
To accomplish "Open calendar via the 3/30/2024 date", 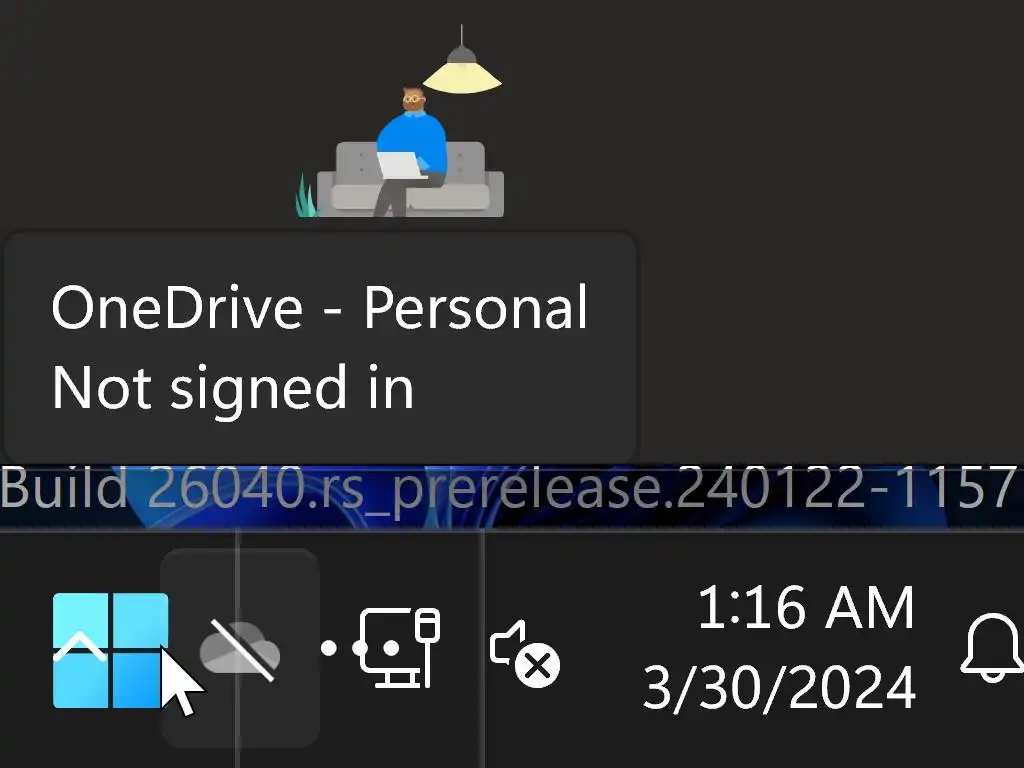I will (x=779, y=687).
